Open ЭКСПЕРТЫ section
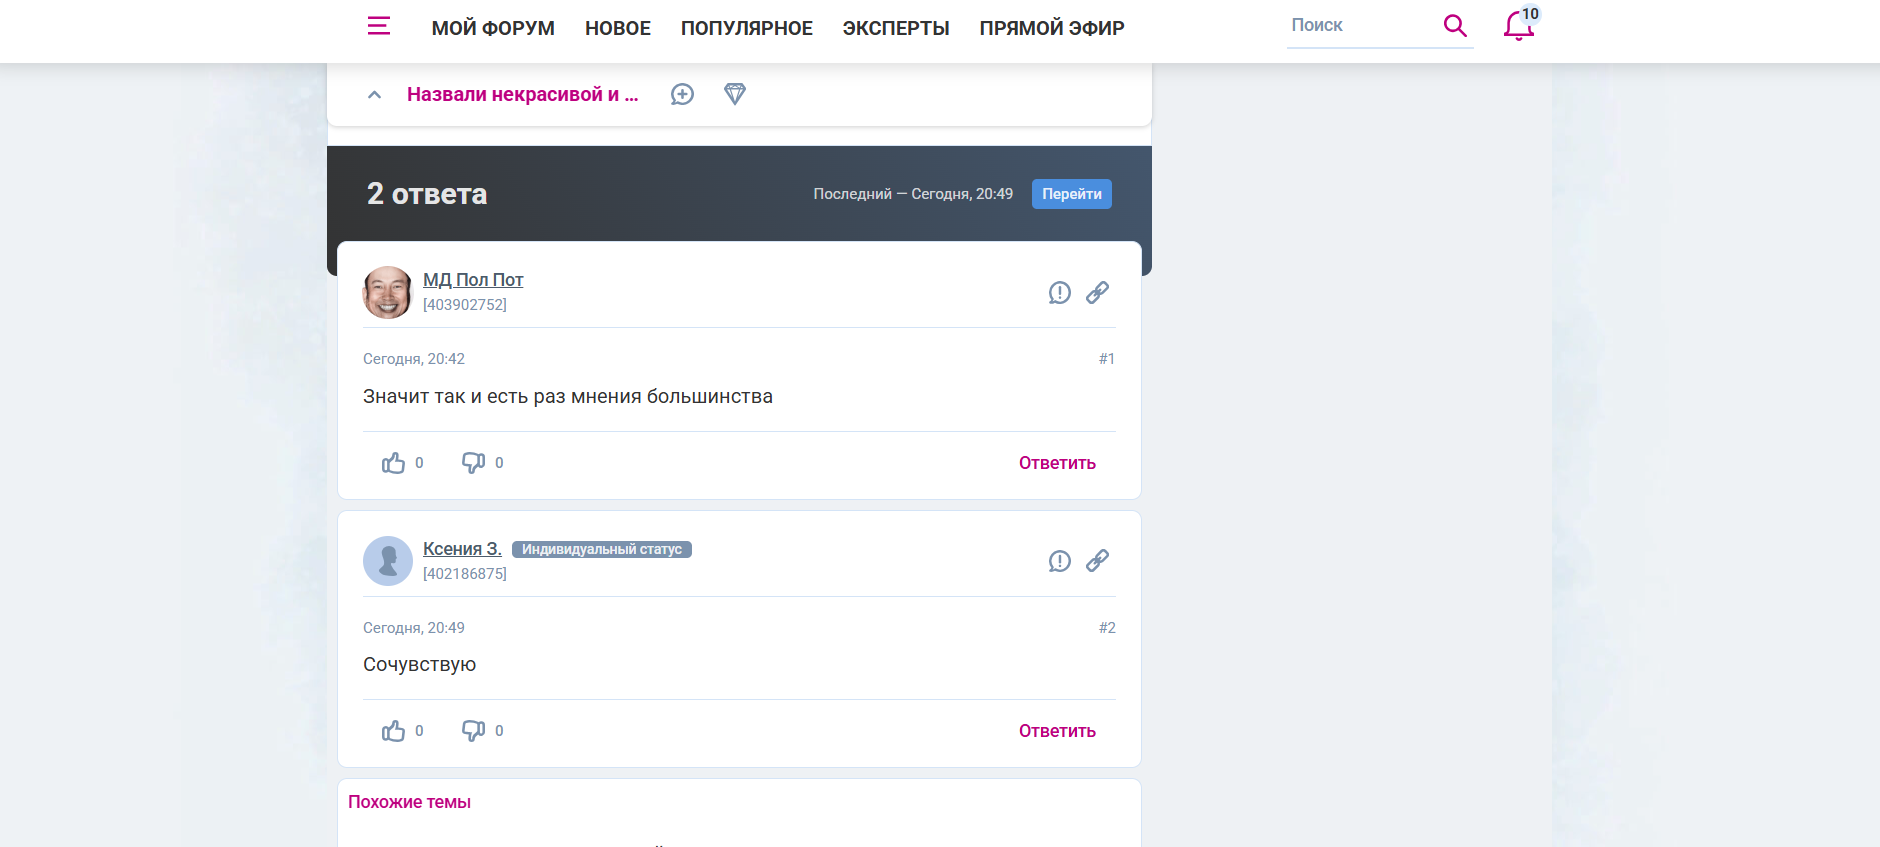This screenshot has height=847, width=1880. coord(896,28)
